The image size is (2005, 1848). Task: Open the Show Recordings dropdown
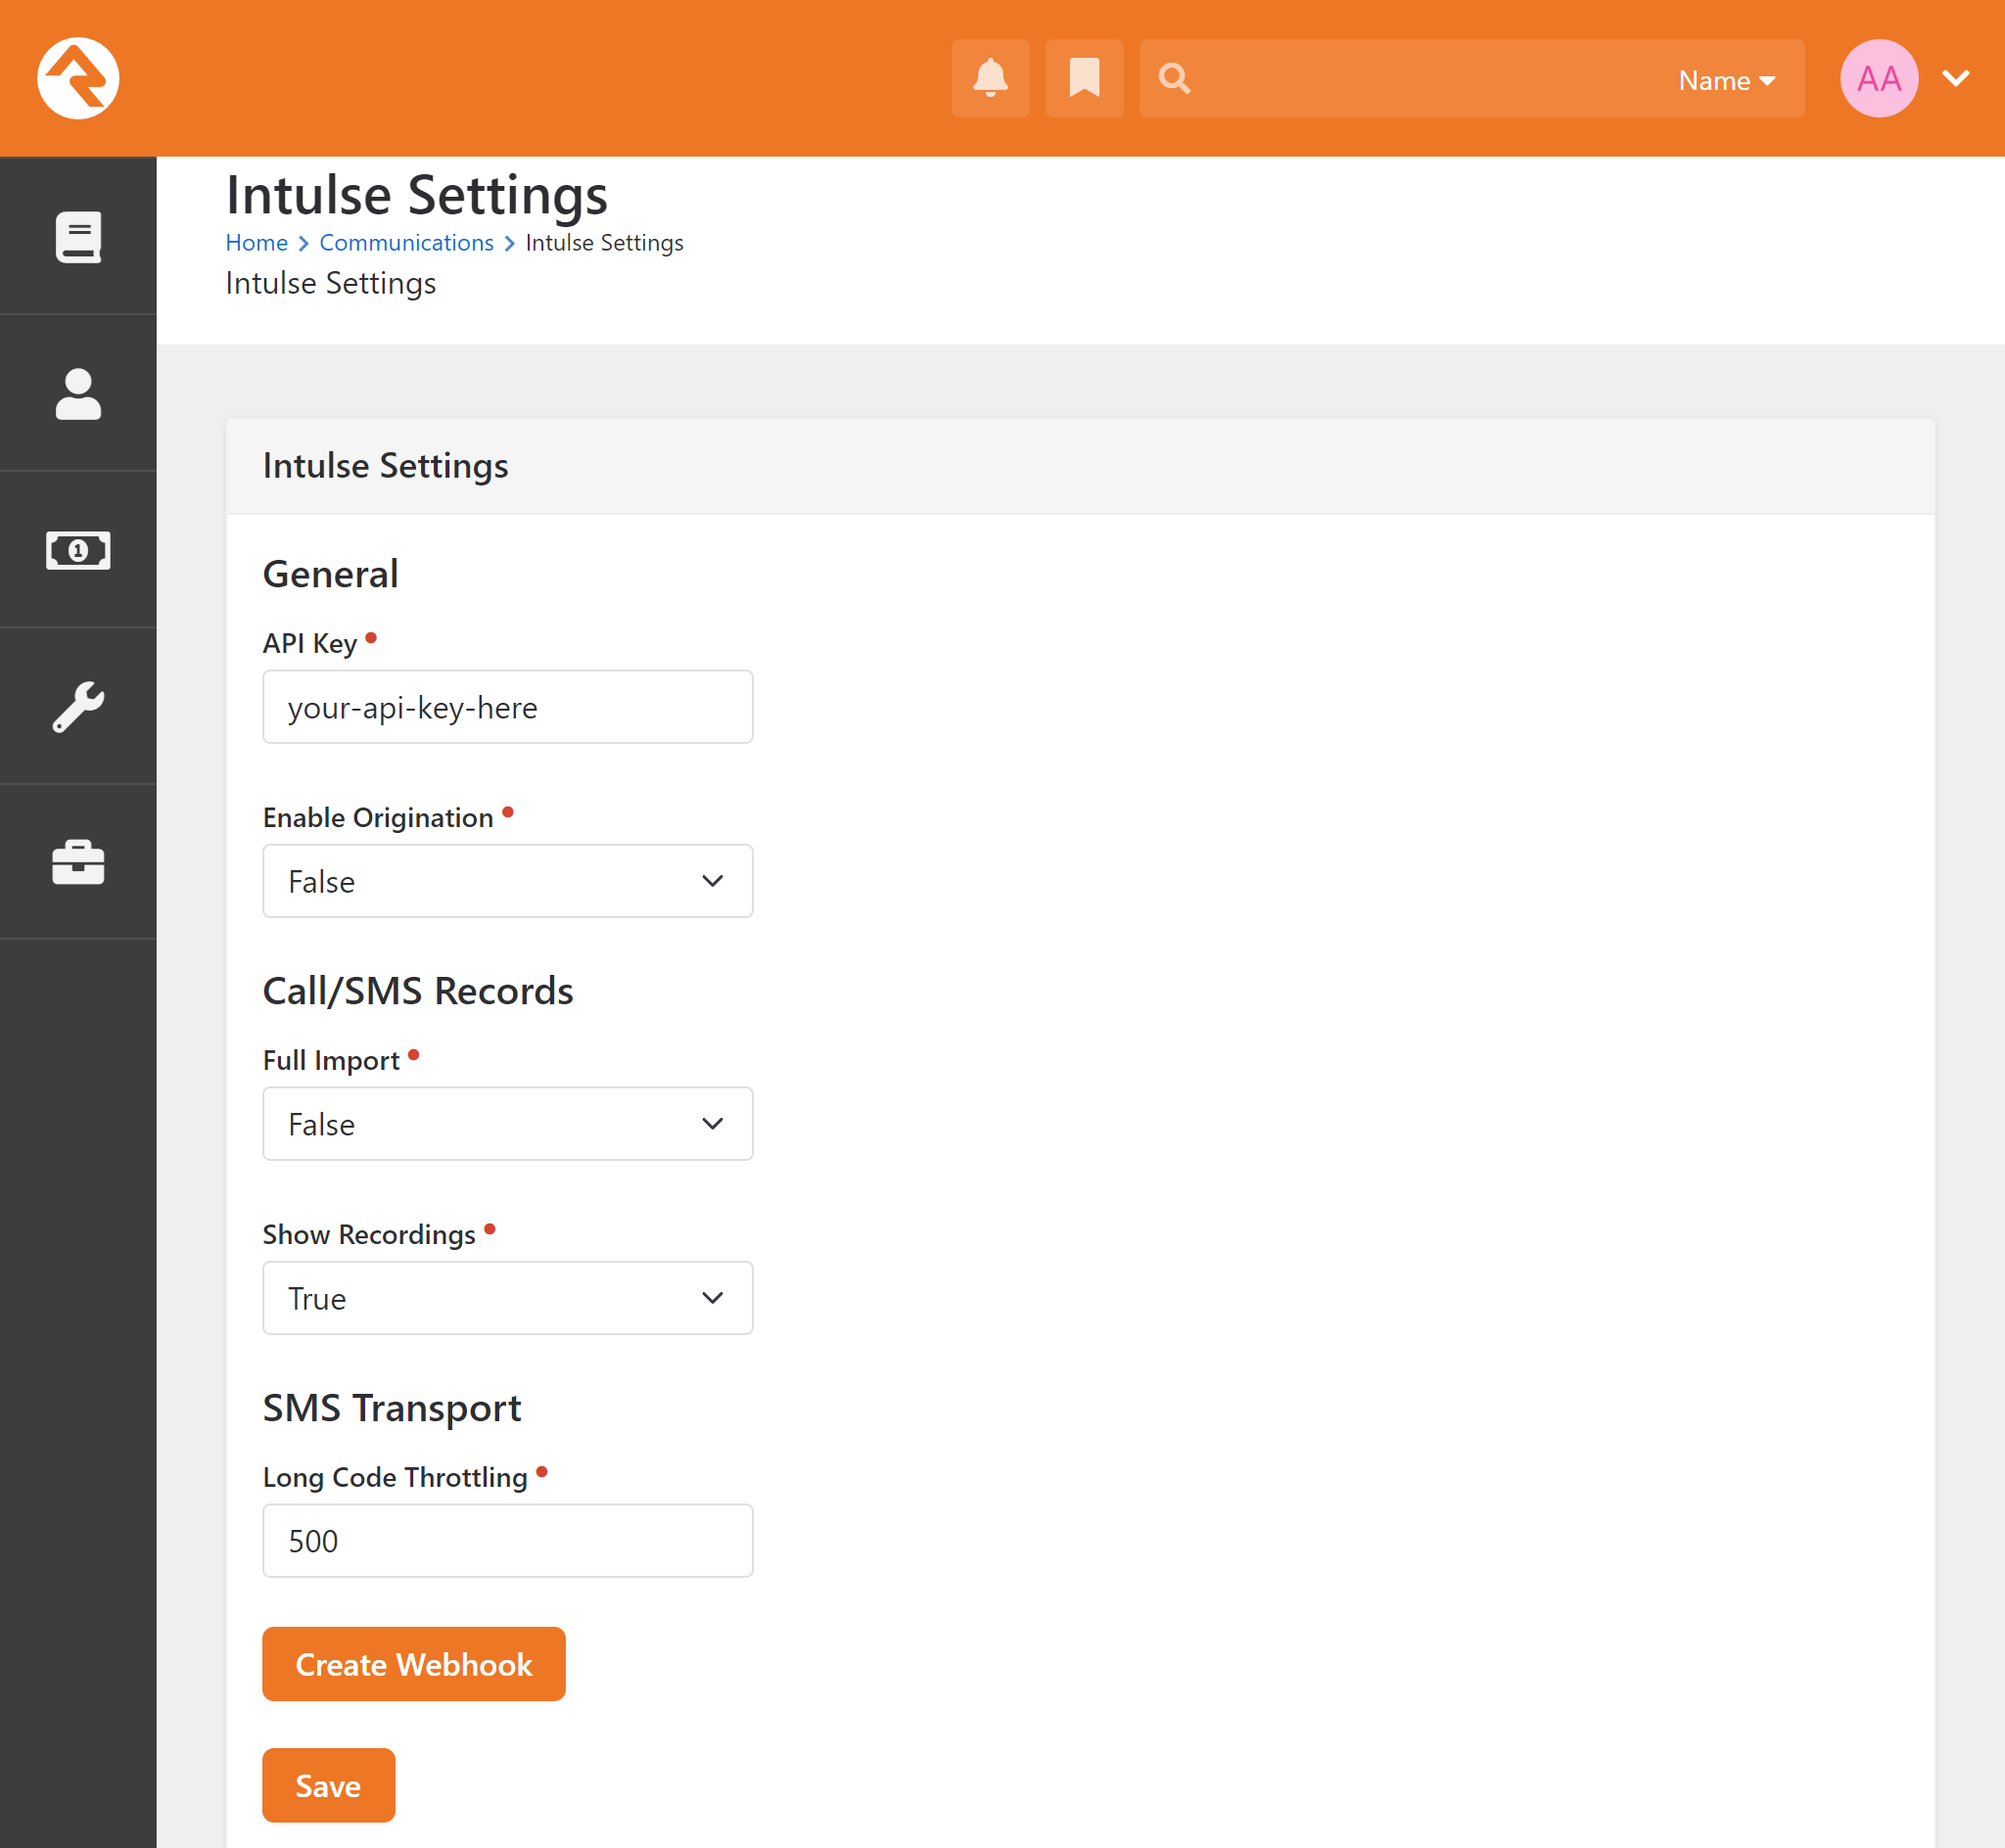(507, 1298)
